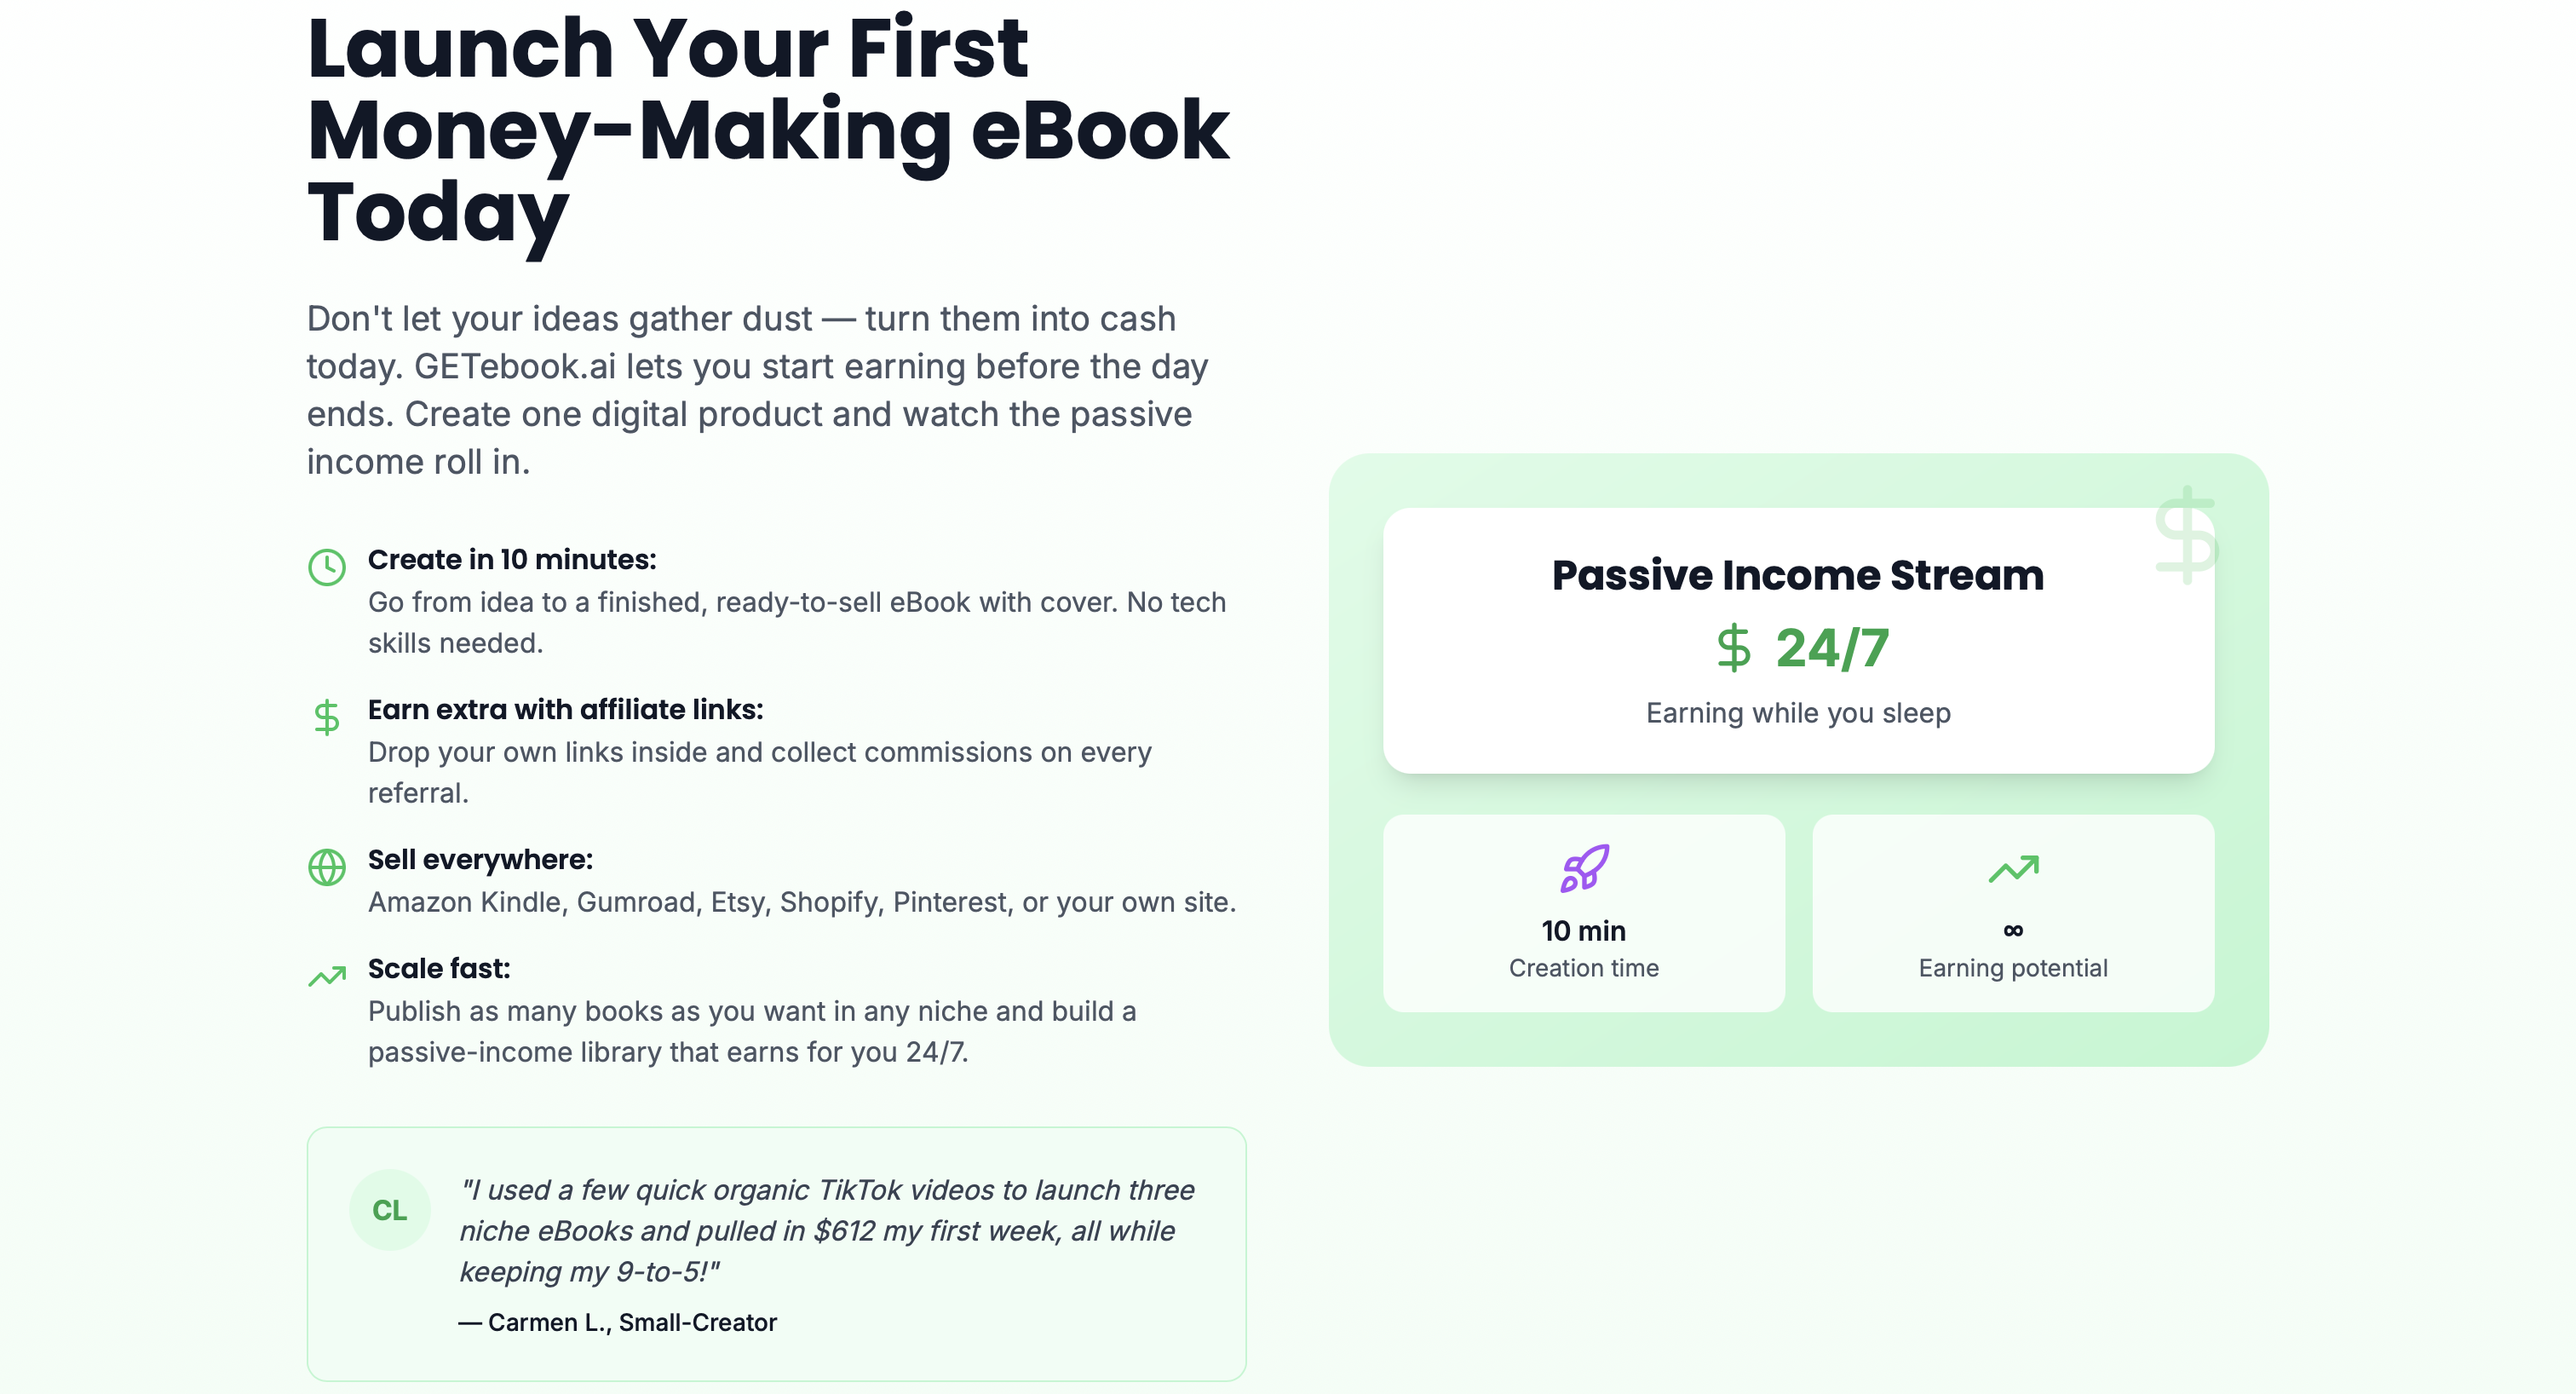Click the Launch Your First Money-Making eBook heading
The height and width of the screenshot is (1394, 2576).
pyautogui.click(x=768, y=130)
